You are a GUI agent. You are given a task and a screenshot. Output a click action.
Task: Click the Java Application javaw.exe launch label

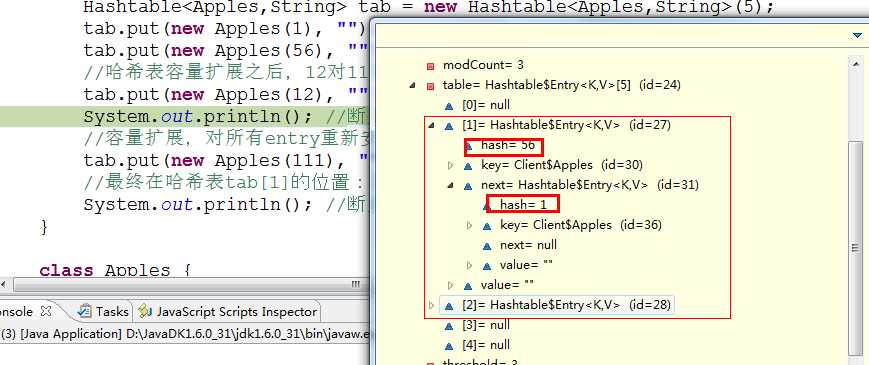click(185, 334)
